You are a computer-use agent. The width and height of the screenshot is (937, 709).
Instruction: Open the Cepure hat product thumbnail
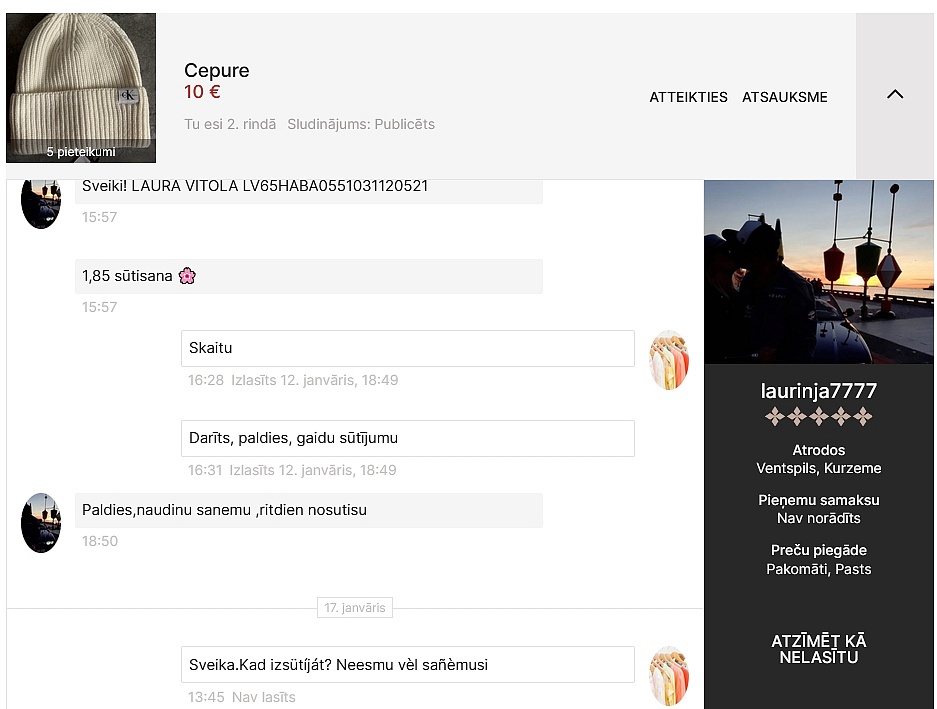click(x=81, y=87)
